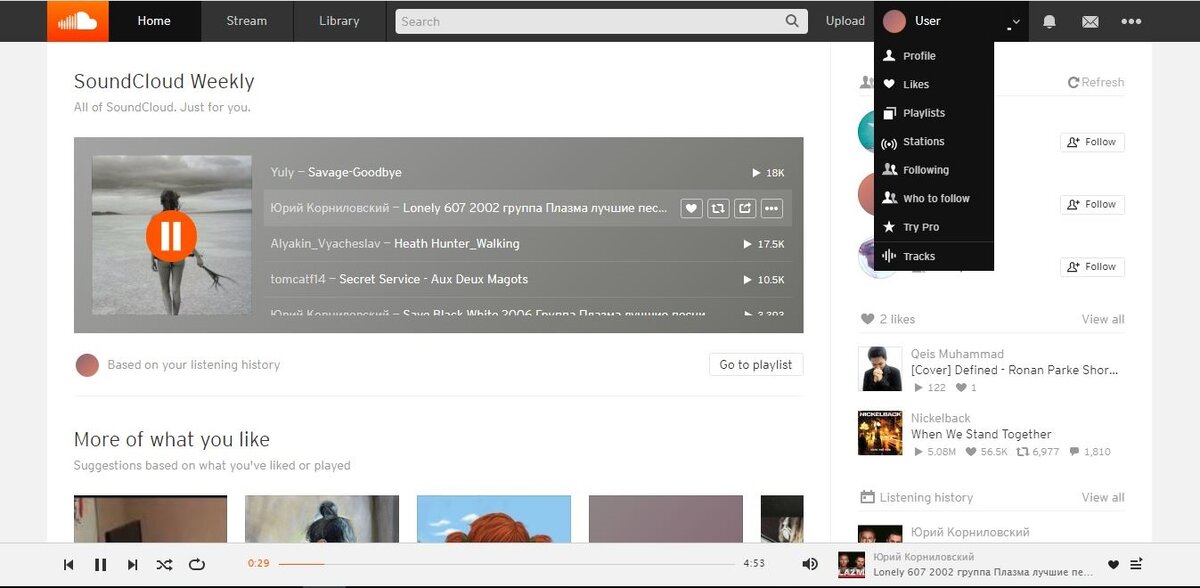Click Refresh in who to follow

[1096, 82]
